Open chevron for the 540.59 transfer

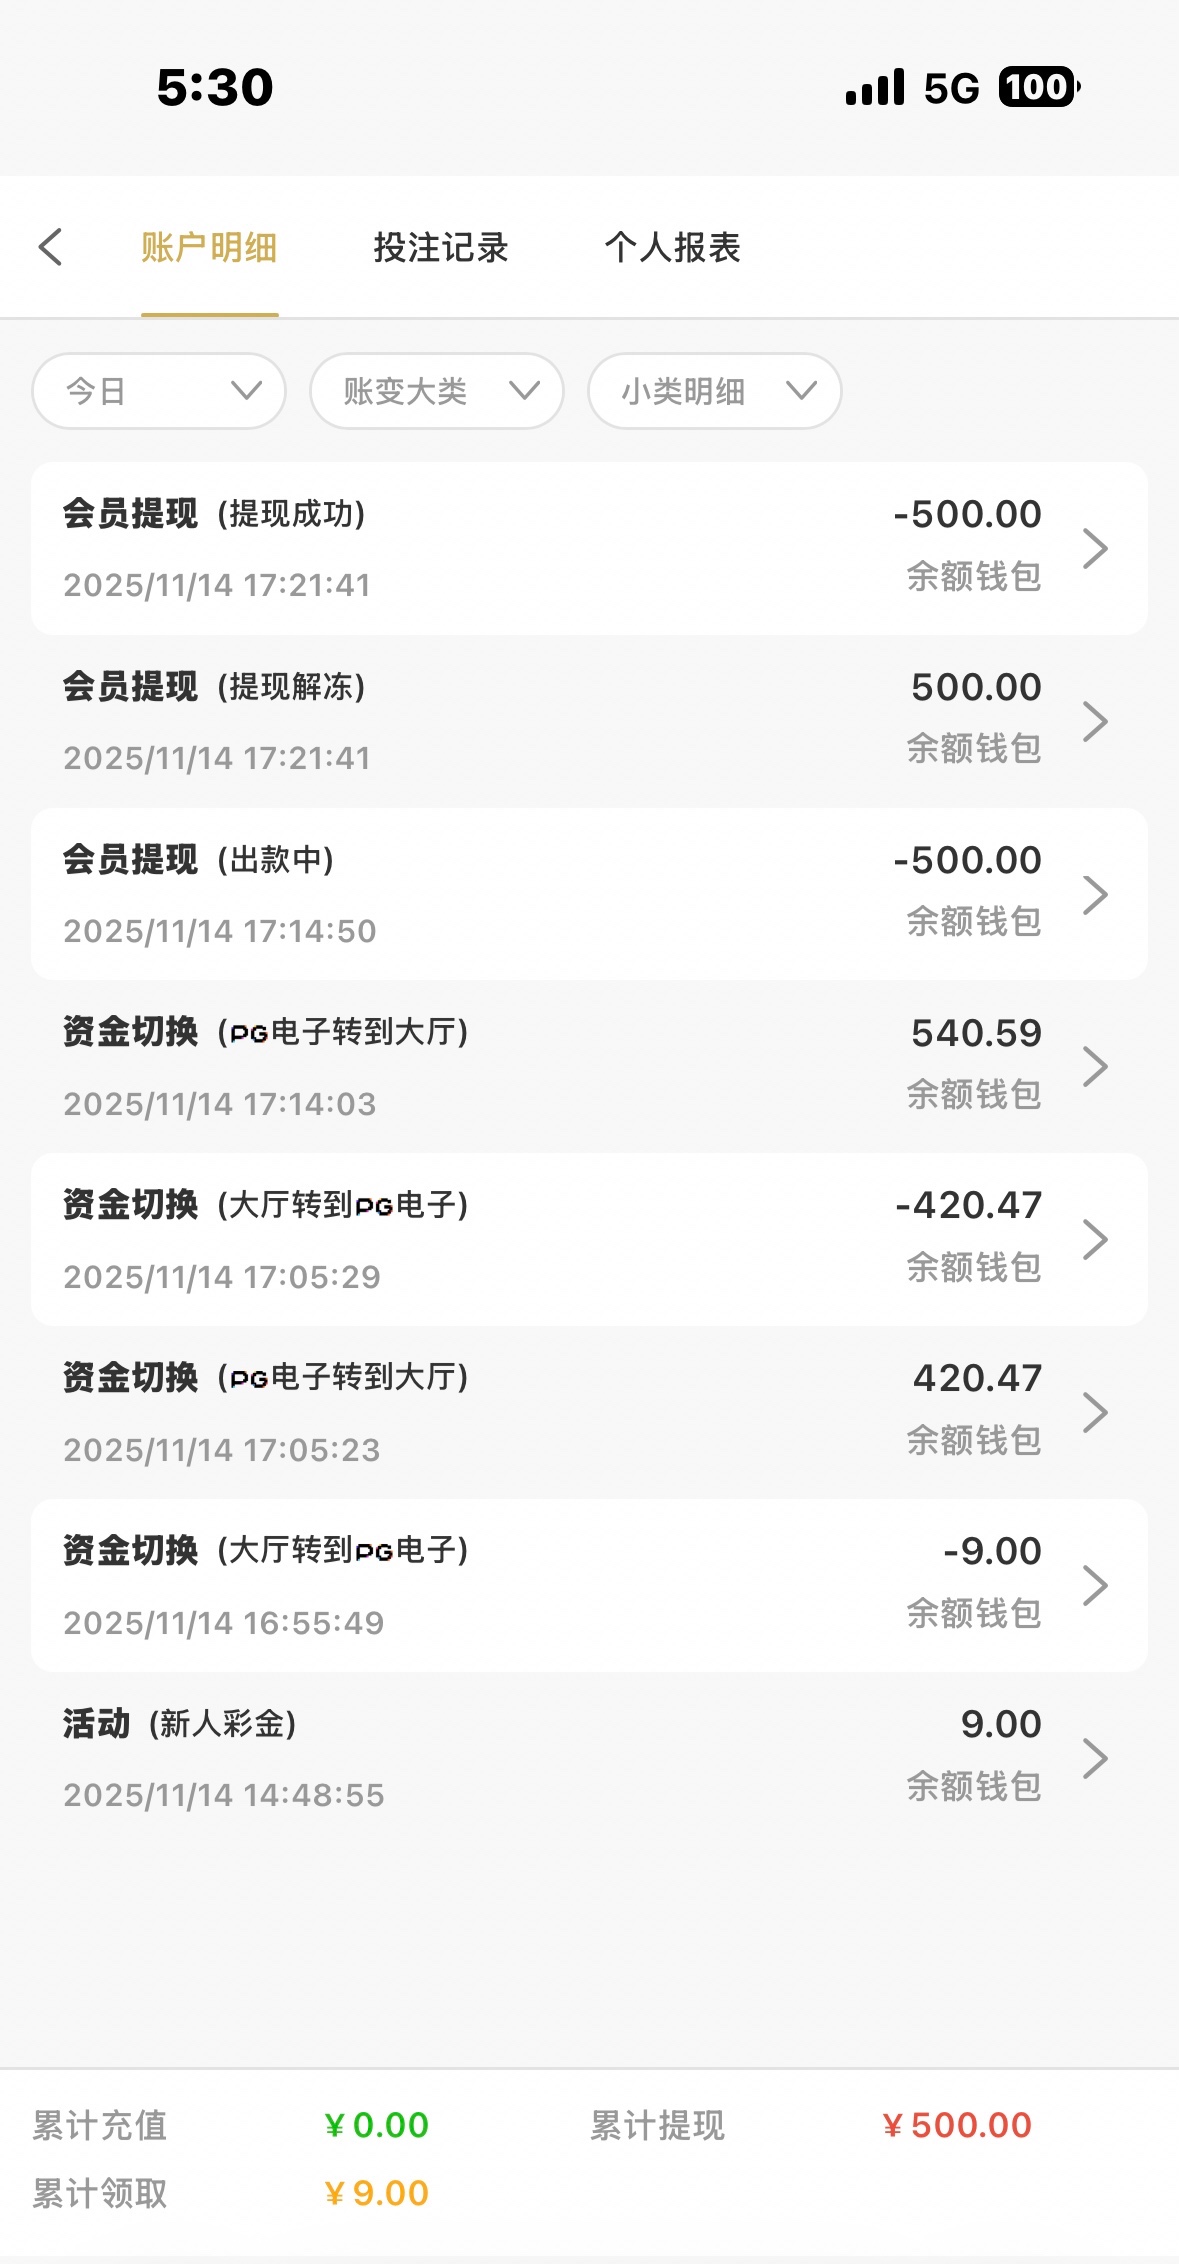(1095, 1067)
